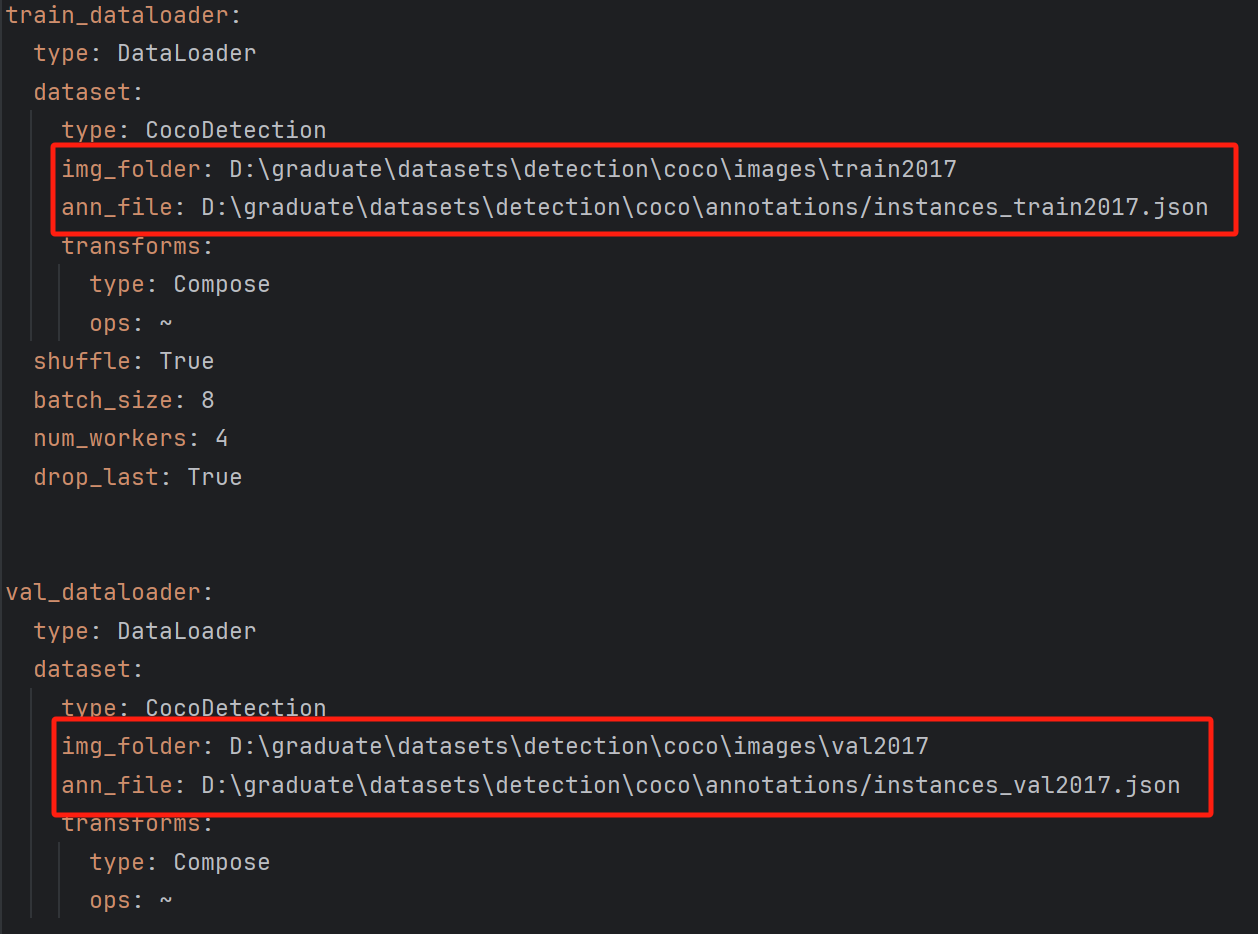Click the ops tilde in val_dataloader
Viewport: 1258px width, 934px height.
[x=166, y=900]
